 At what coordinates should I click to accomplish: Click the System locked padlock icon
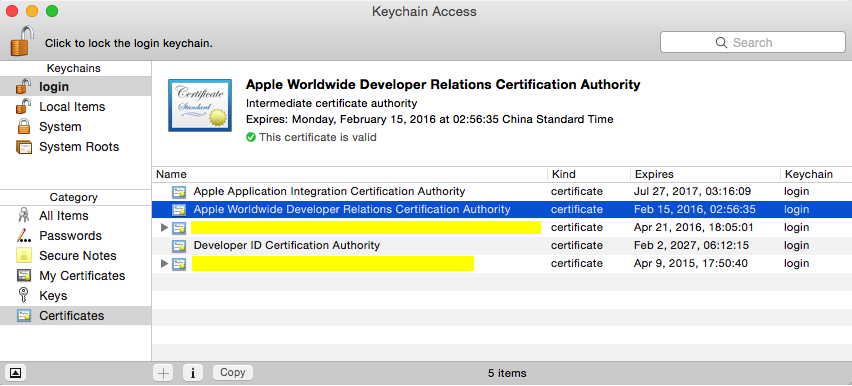[24, 127]
